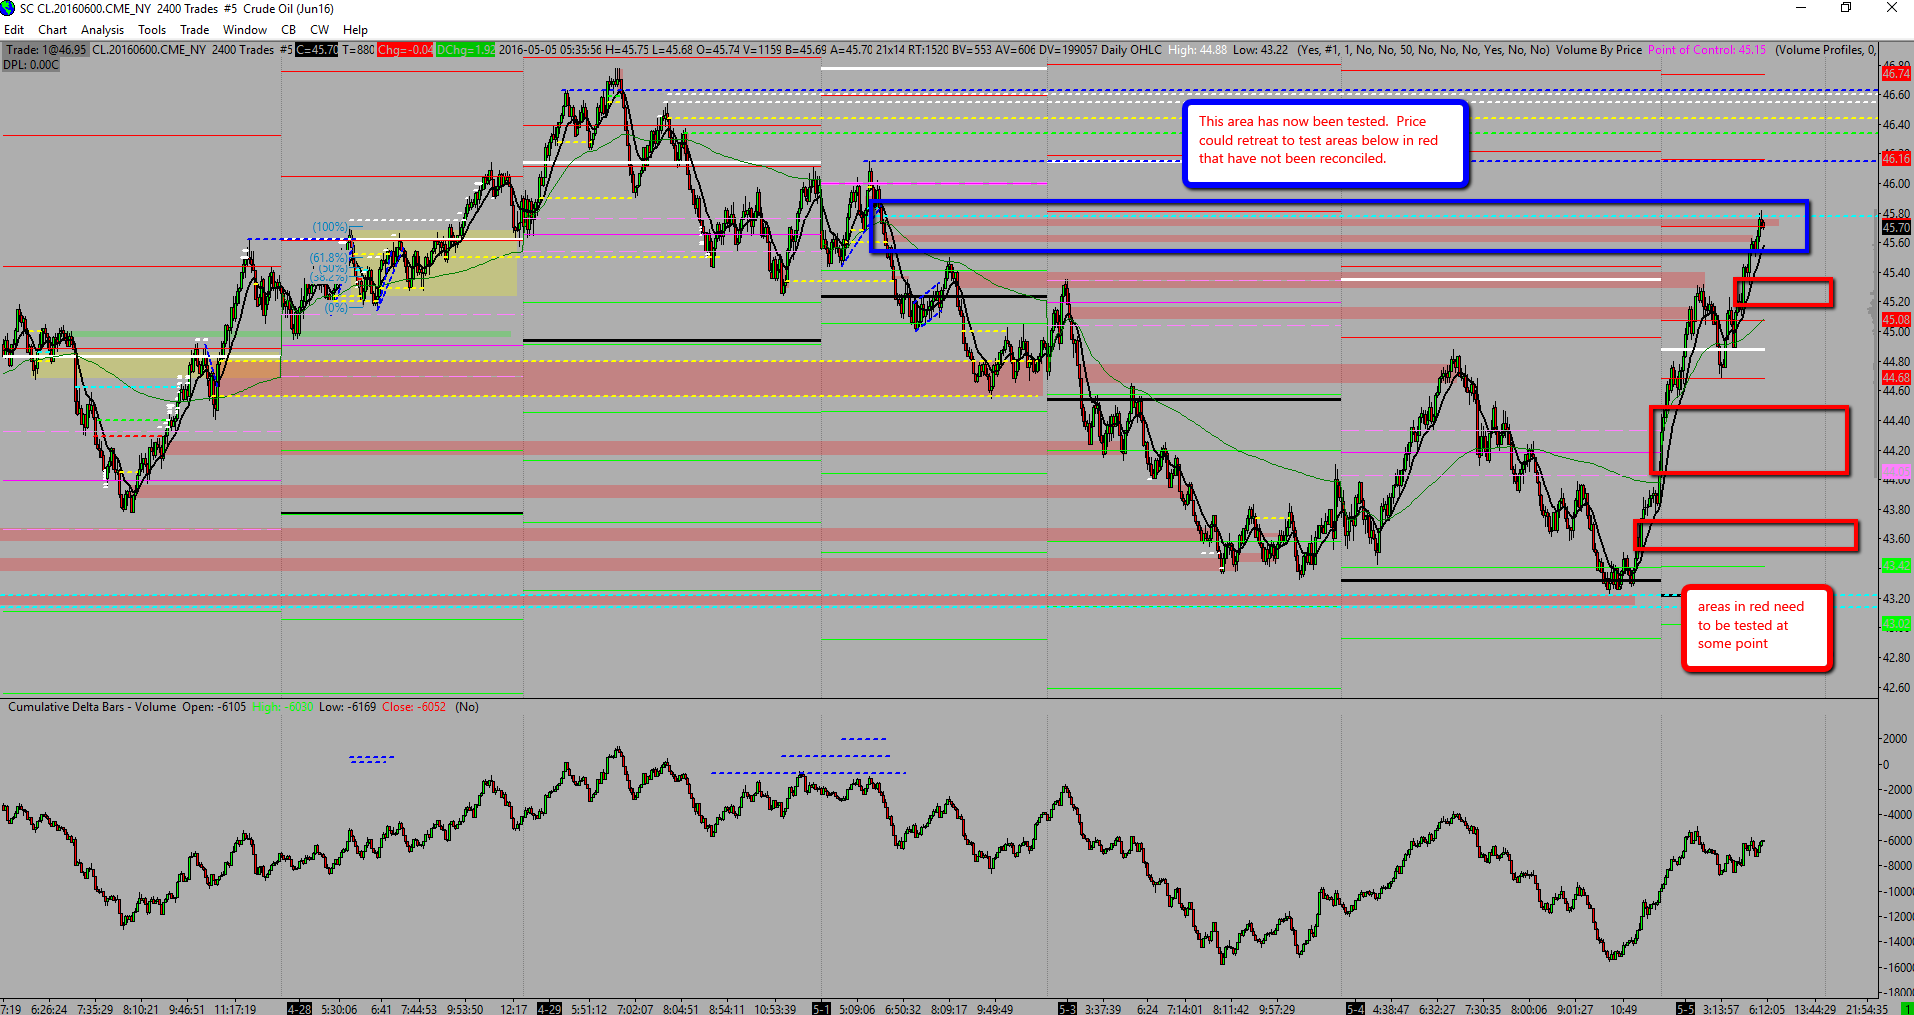Close the Sierra Chart window
The height and width of the screenshot is (1015, 1914).
1891,8
